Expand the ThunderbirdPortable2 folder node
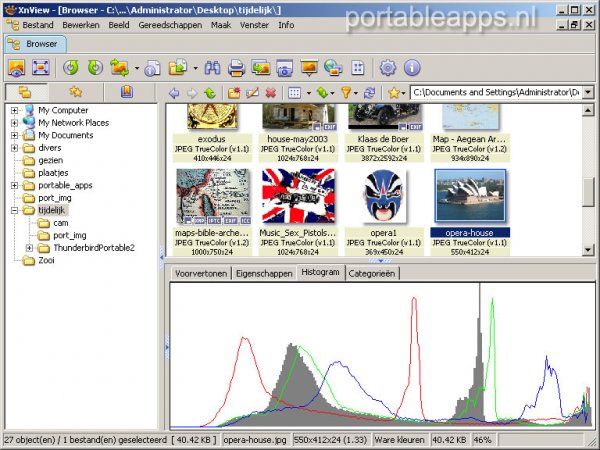This screenshot has height=450, width=600. [30, 248]
